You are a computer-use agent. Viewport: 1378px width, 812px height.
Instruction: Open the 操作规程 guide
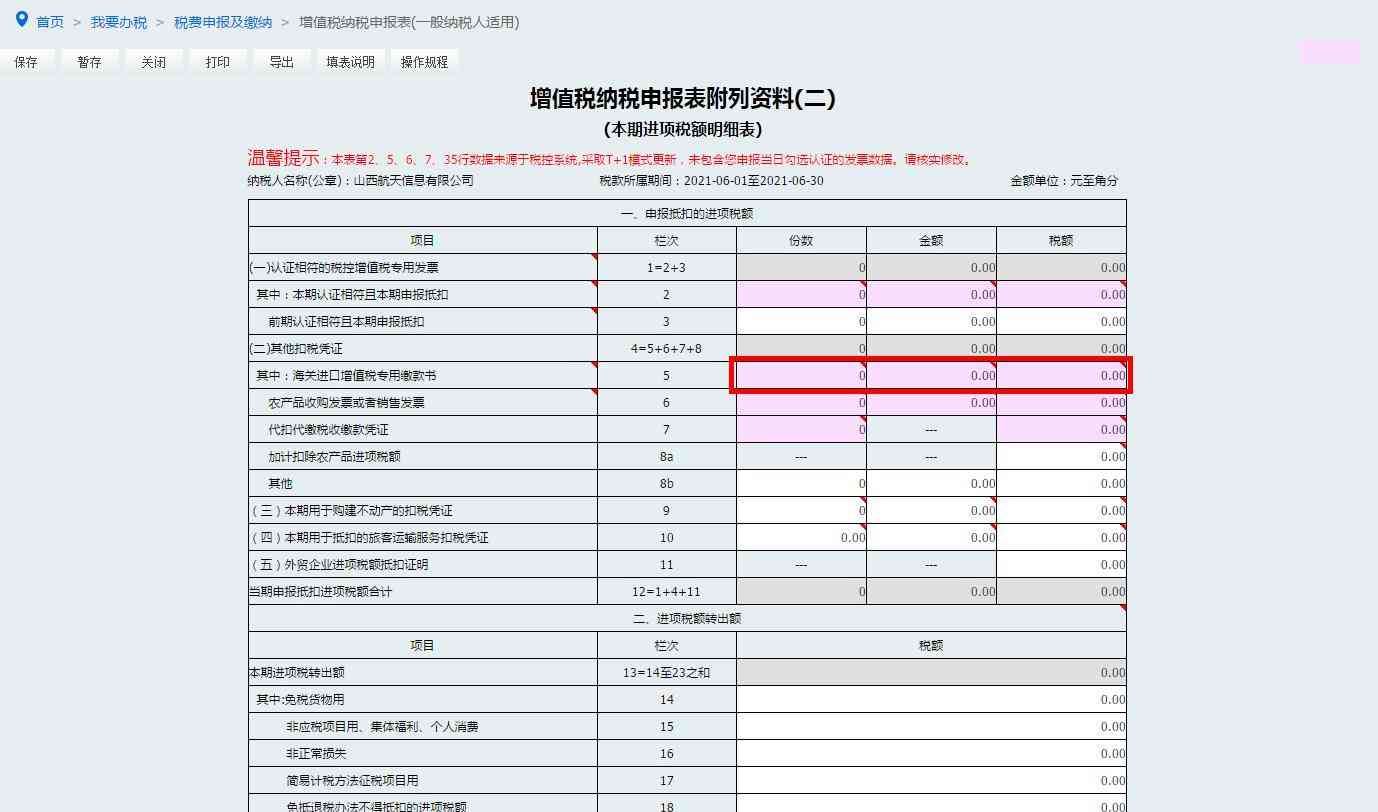click(424, 62)
